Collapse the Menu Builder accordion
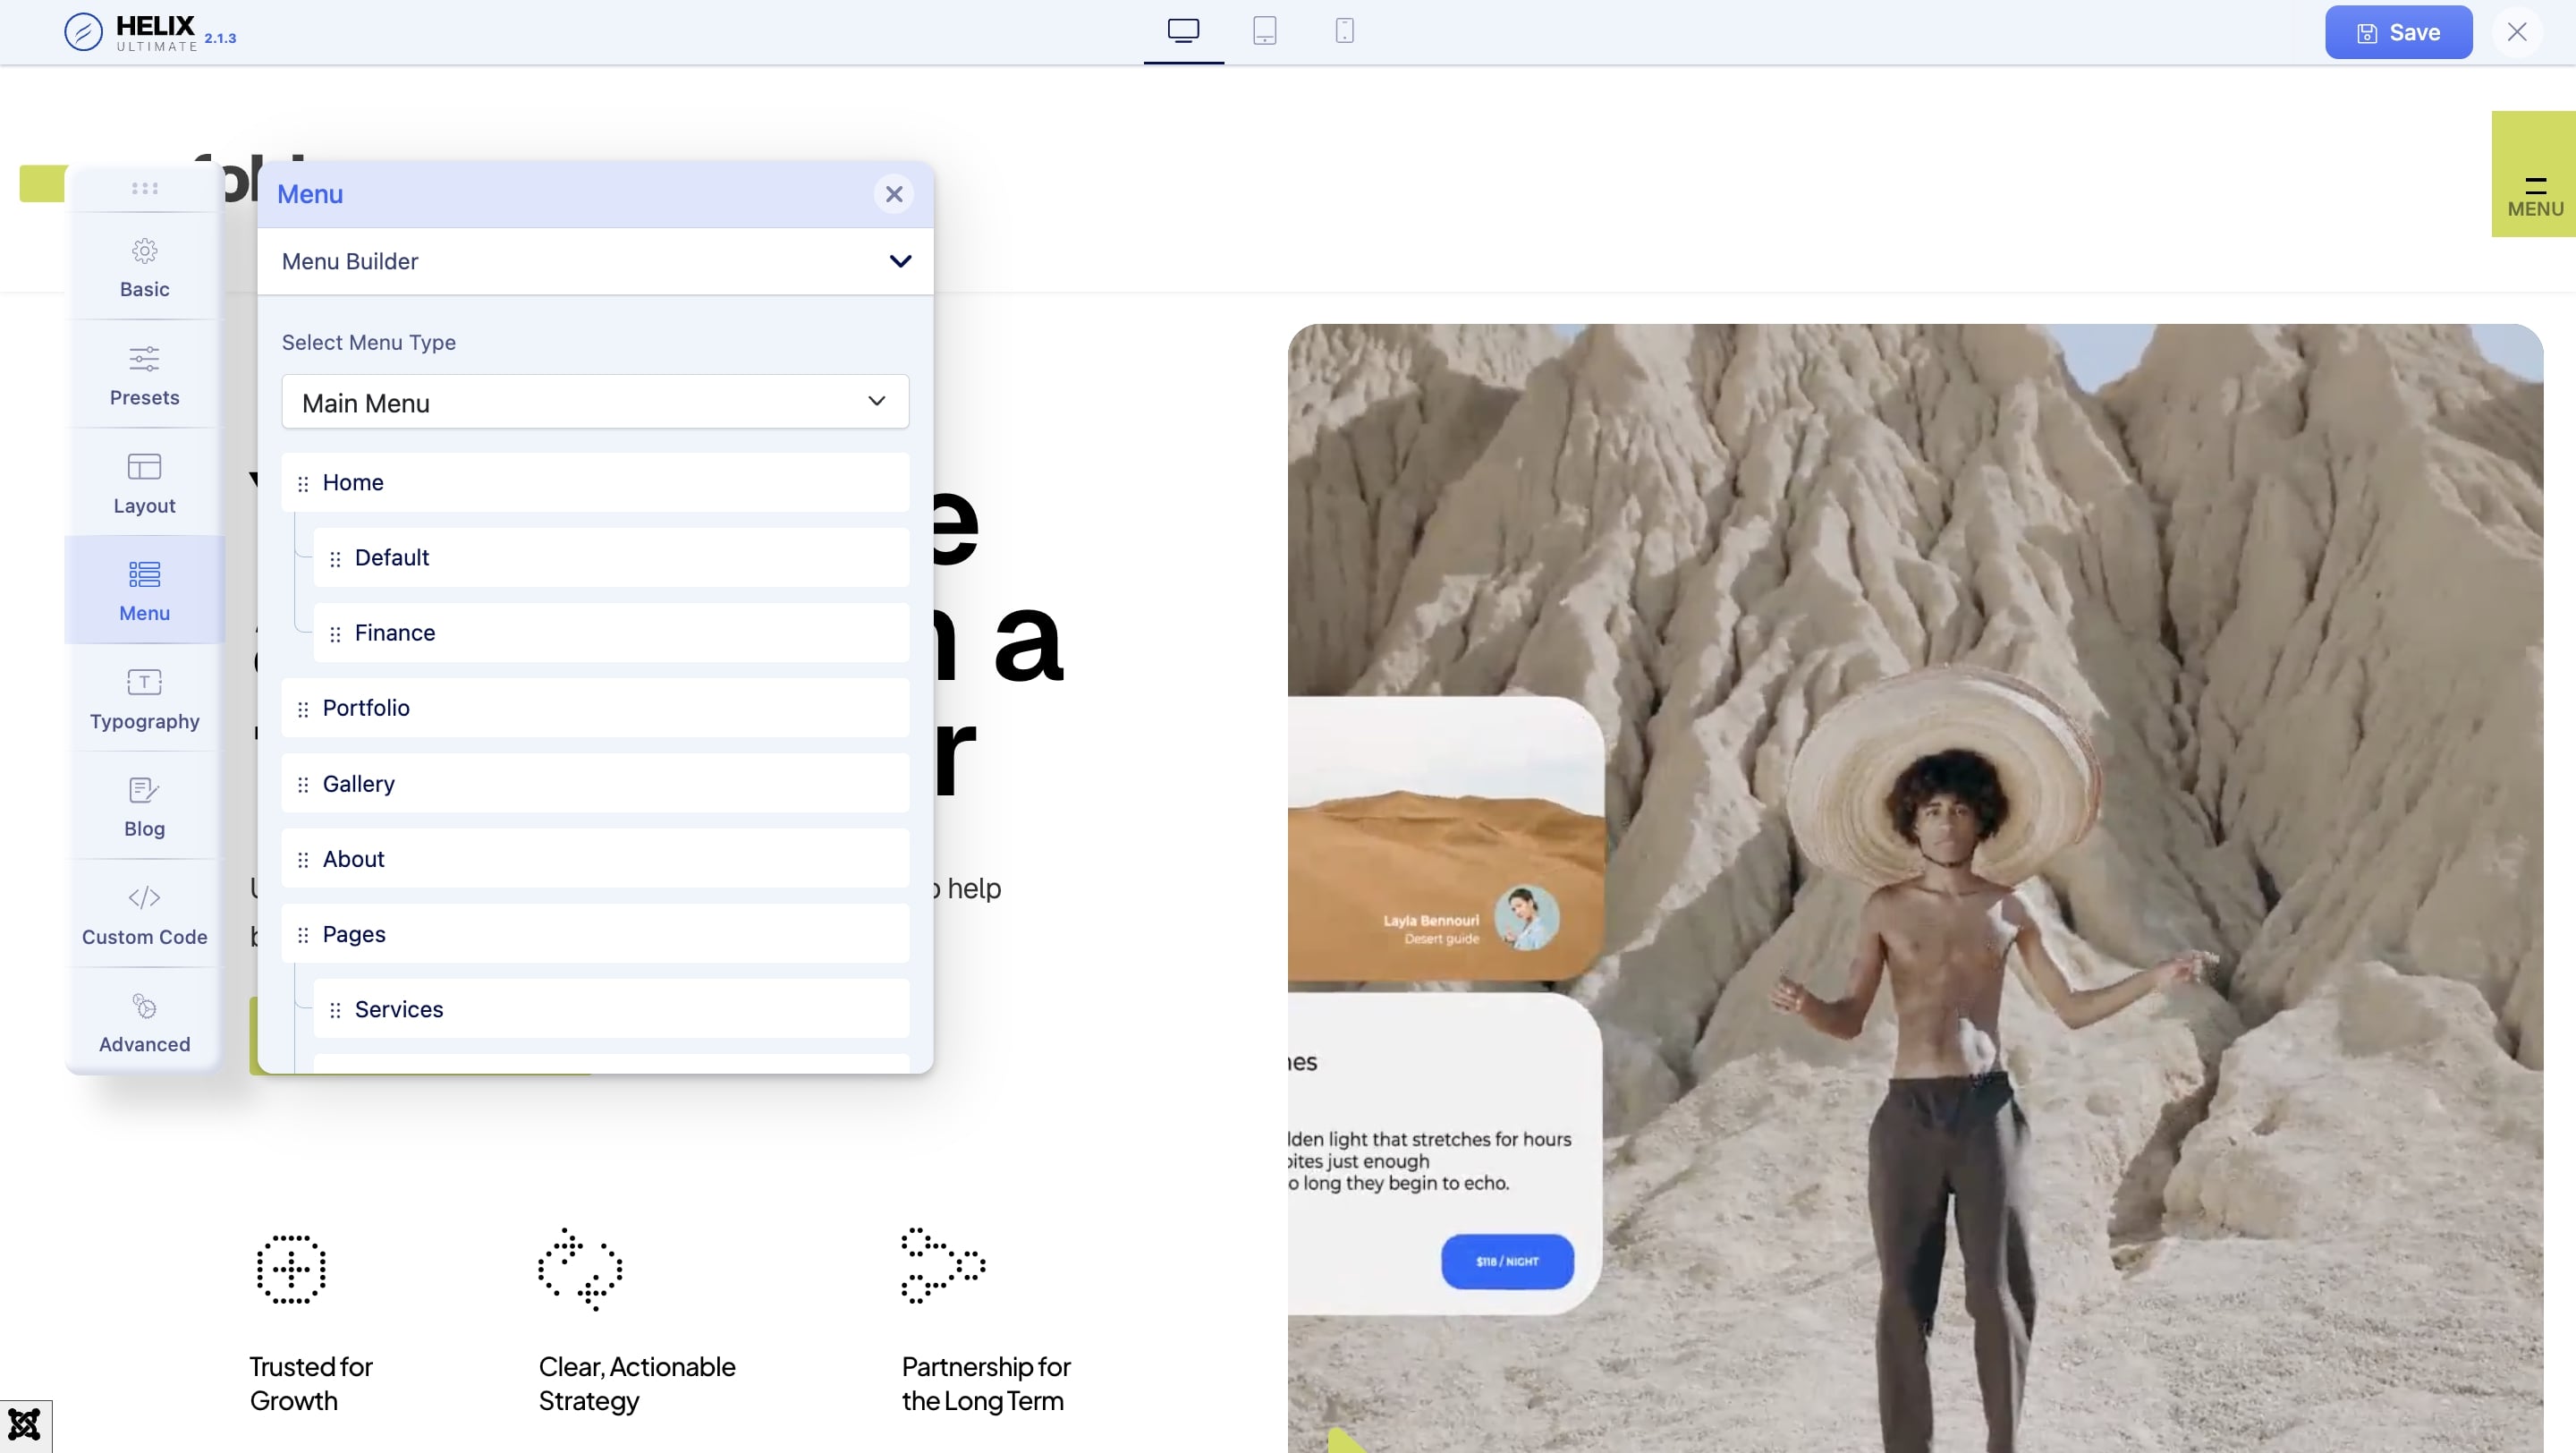The height and width of the screenshot is (1453, 2576). 899,261
